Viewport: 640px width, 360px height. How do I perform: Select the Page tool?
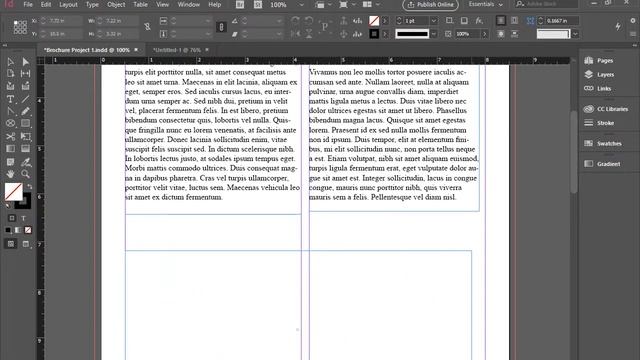pos(10,74)
